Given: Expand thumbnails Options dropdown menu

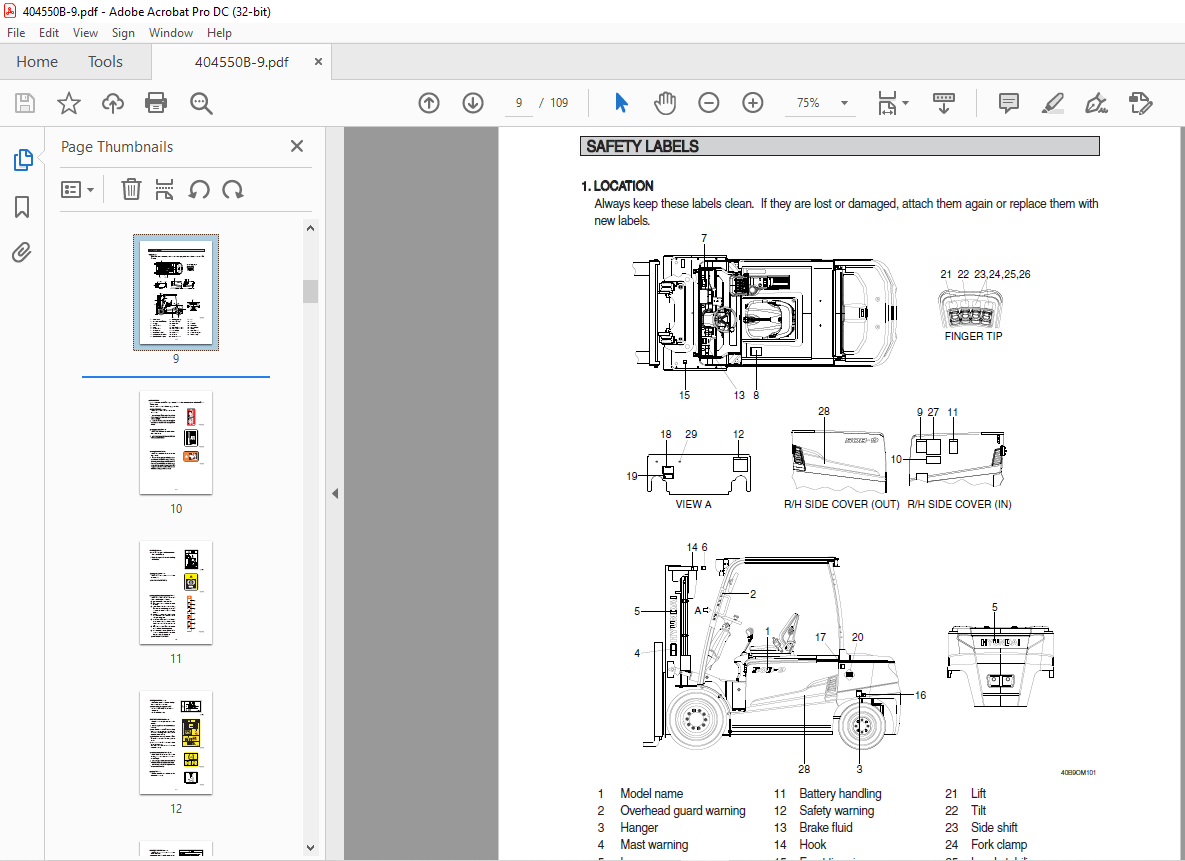Looking at the screenshot, I should [x=78, y=189].
